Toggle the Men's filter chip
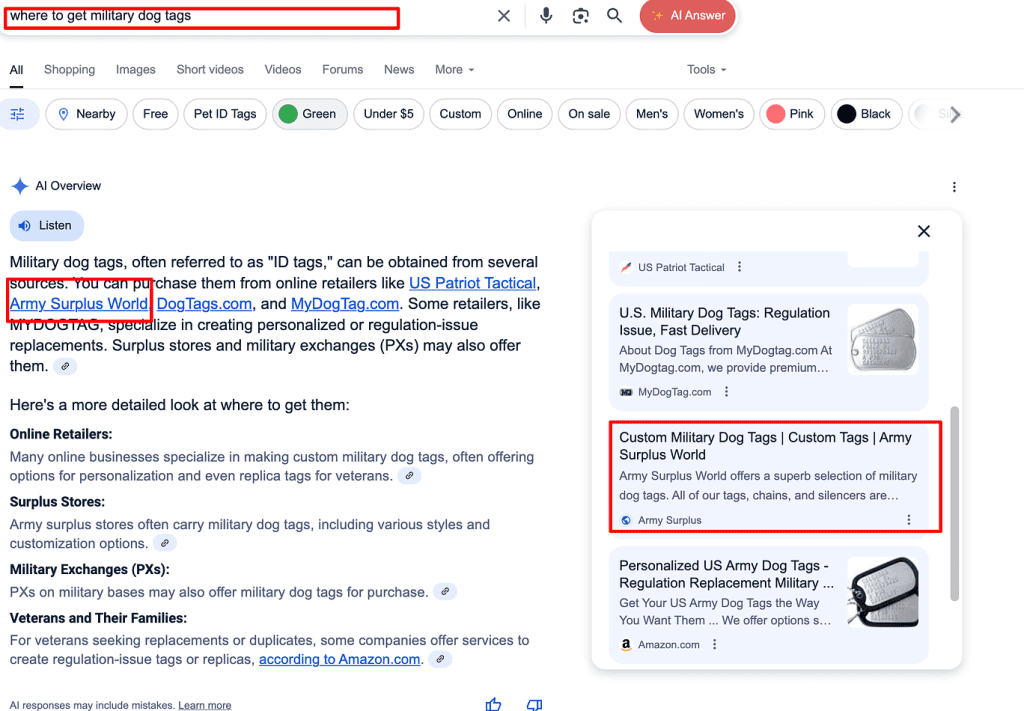 pos(652,114)
